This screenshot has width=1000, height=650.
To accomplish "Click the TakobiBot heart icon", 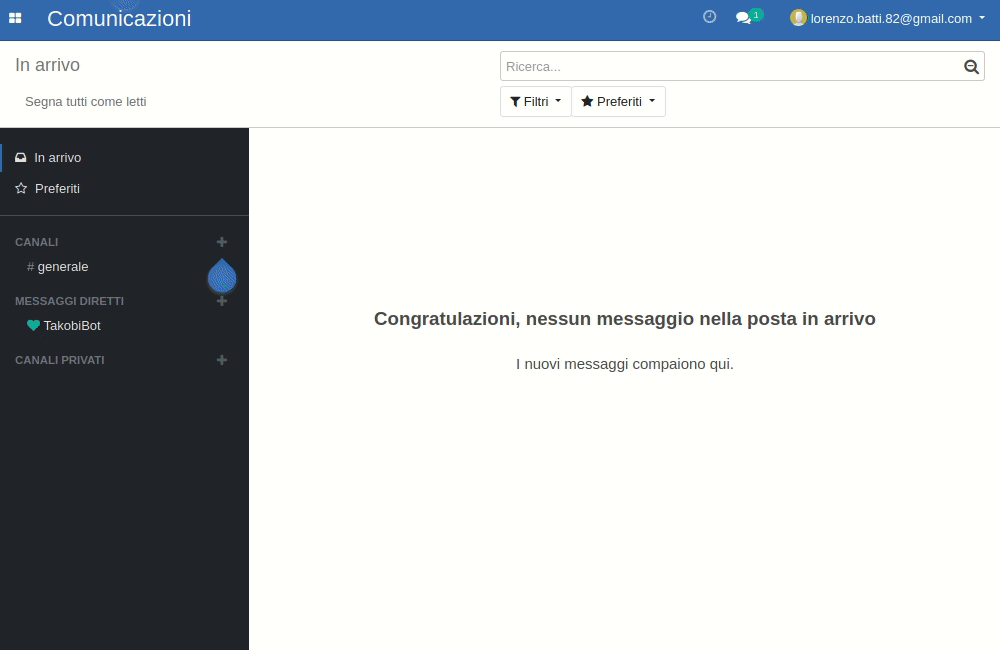I will point(33,325).
